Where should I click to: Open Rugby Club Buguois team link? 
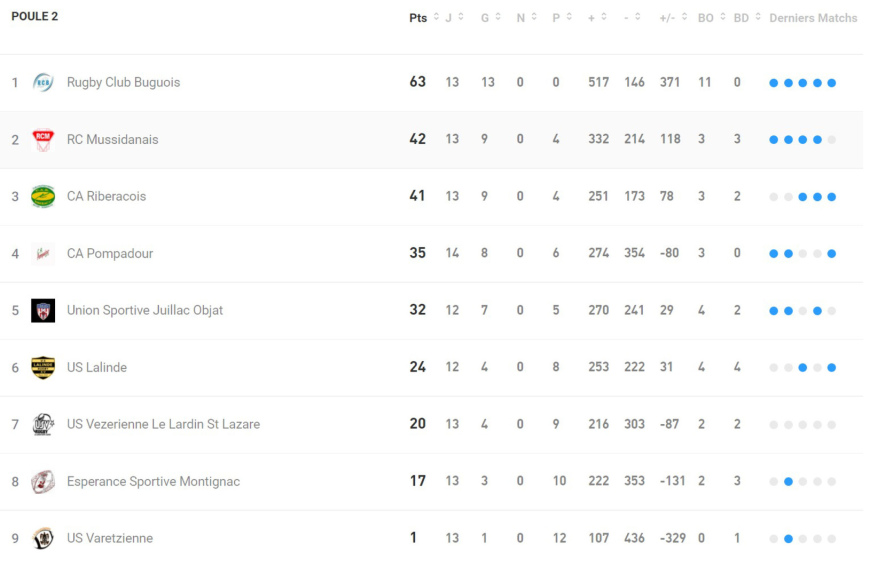tap(123, 83)
